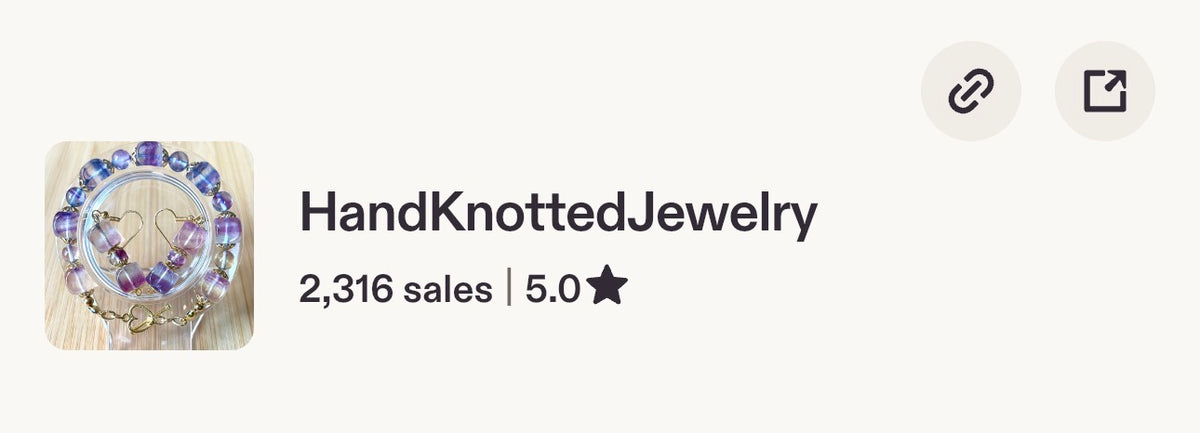
Task: Click the shop title heading
Action: coord(558,215)
